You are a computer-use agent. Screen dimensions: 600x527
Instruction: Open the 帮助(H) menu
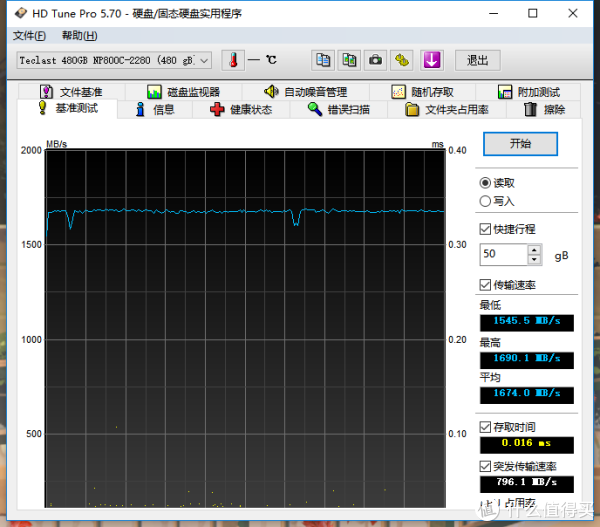click(79, 36)
